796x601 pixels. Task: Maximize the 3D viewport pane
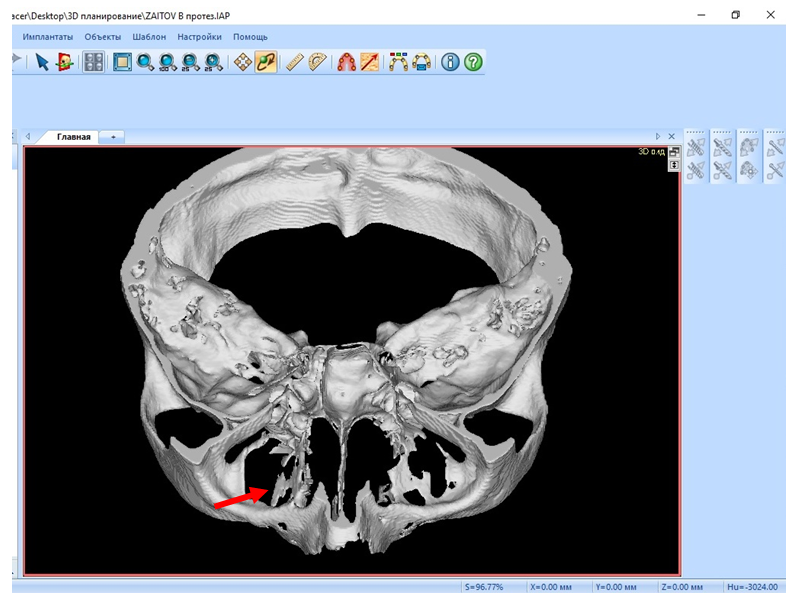coord(674,152)
